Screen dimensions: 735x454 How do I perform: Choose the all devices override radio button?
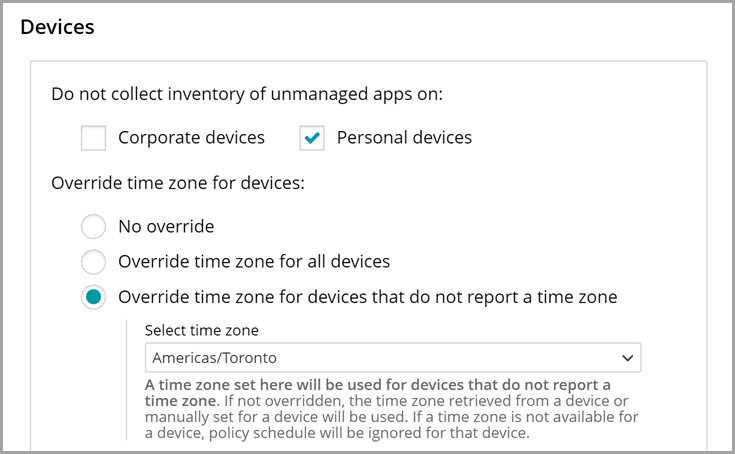(x=94, y=262)
